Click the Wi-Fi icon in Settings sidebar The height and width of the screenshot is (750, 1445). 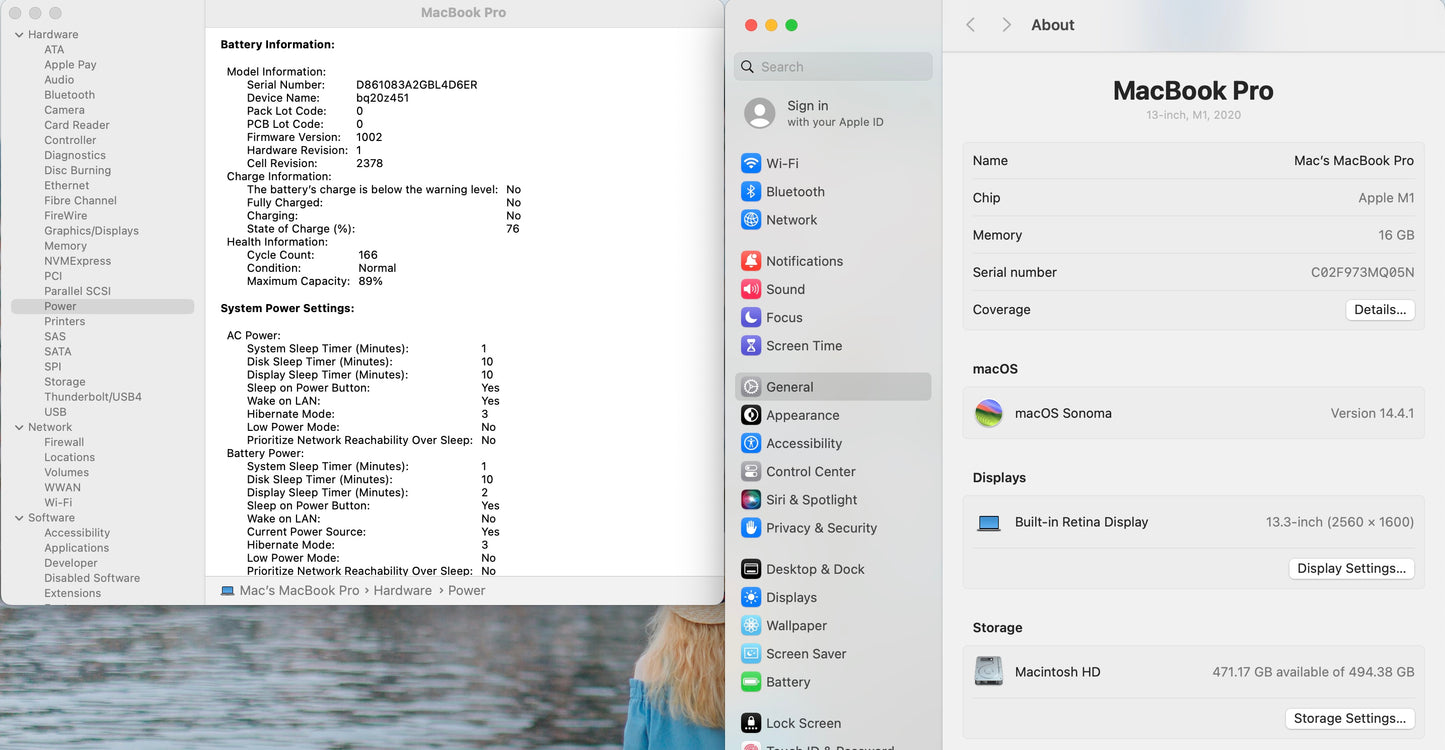751,163
